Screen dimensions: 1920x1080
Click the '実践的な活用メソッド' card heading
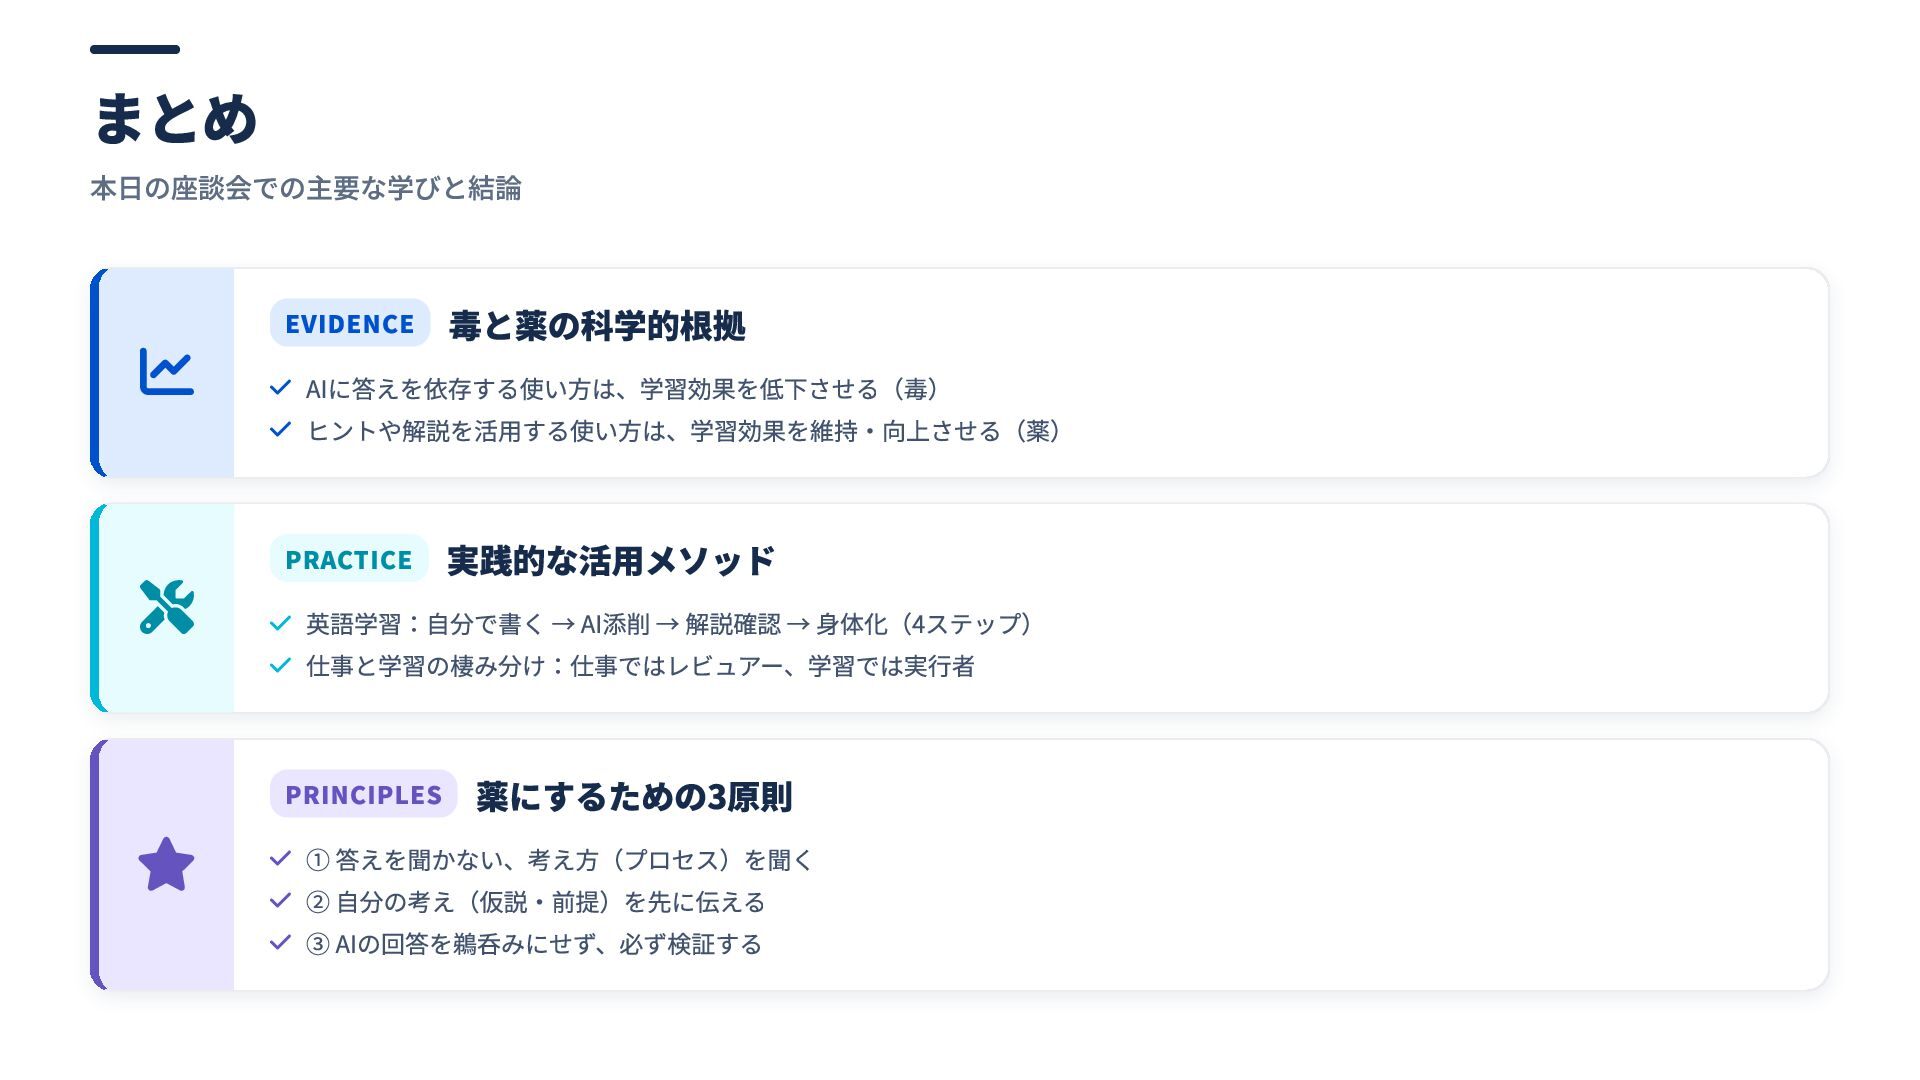point(610,561)
